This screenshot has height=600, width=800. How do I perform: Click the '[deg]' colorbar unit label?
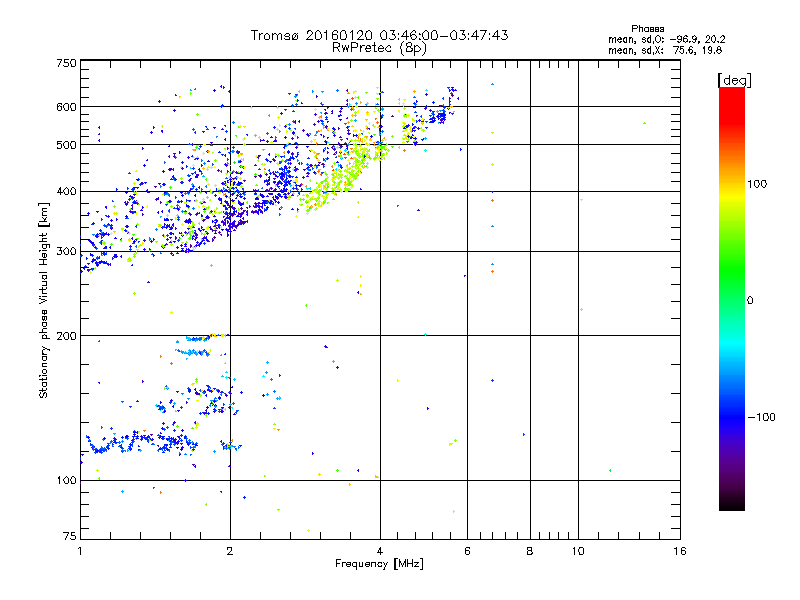coord(734,80)
